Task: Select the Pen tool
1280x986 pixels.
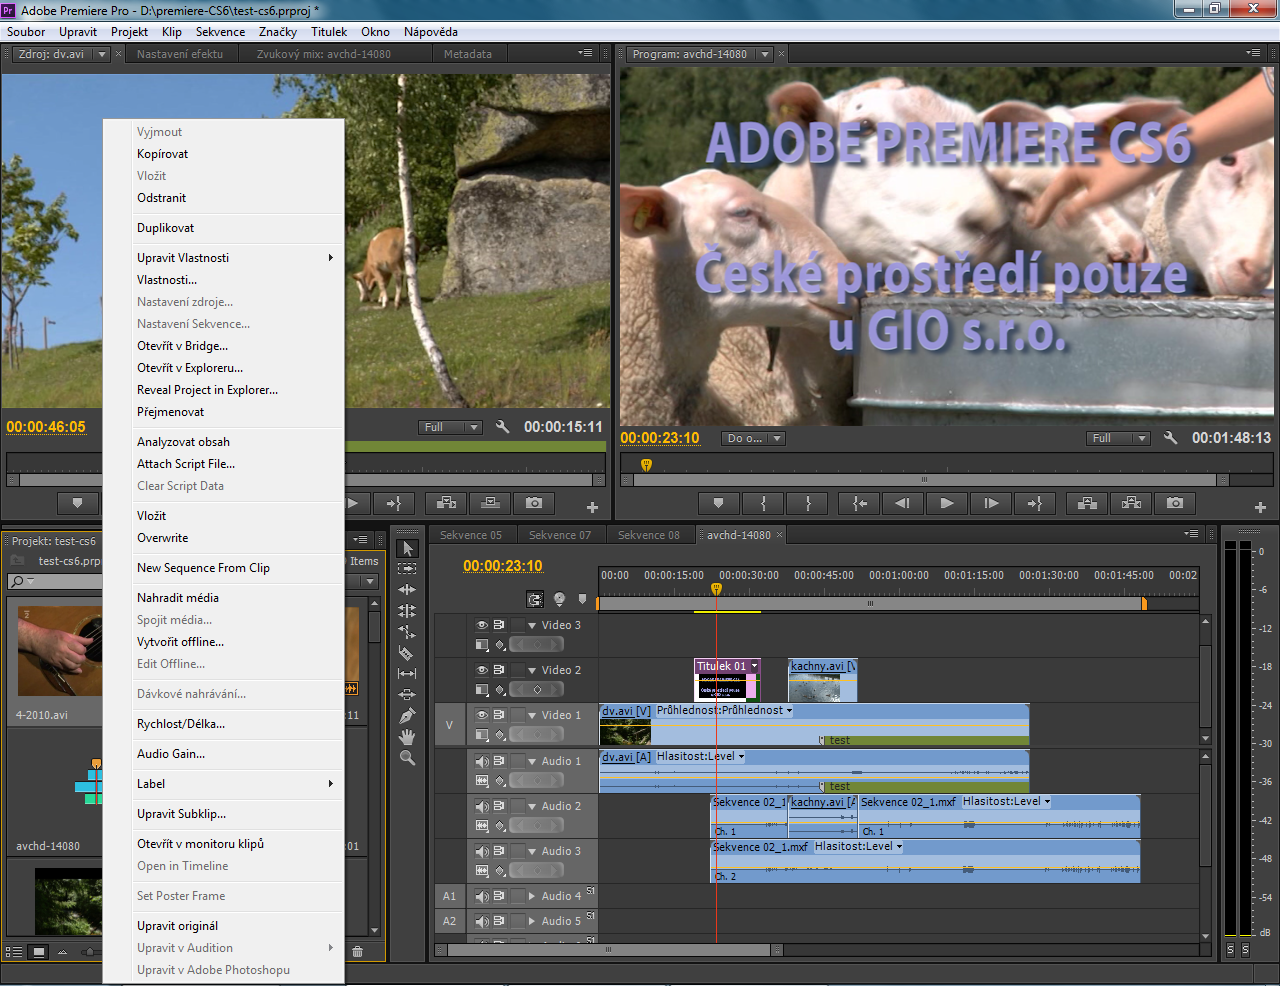Action: [x=407, y=716]
